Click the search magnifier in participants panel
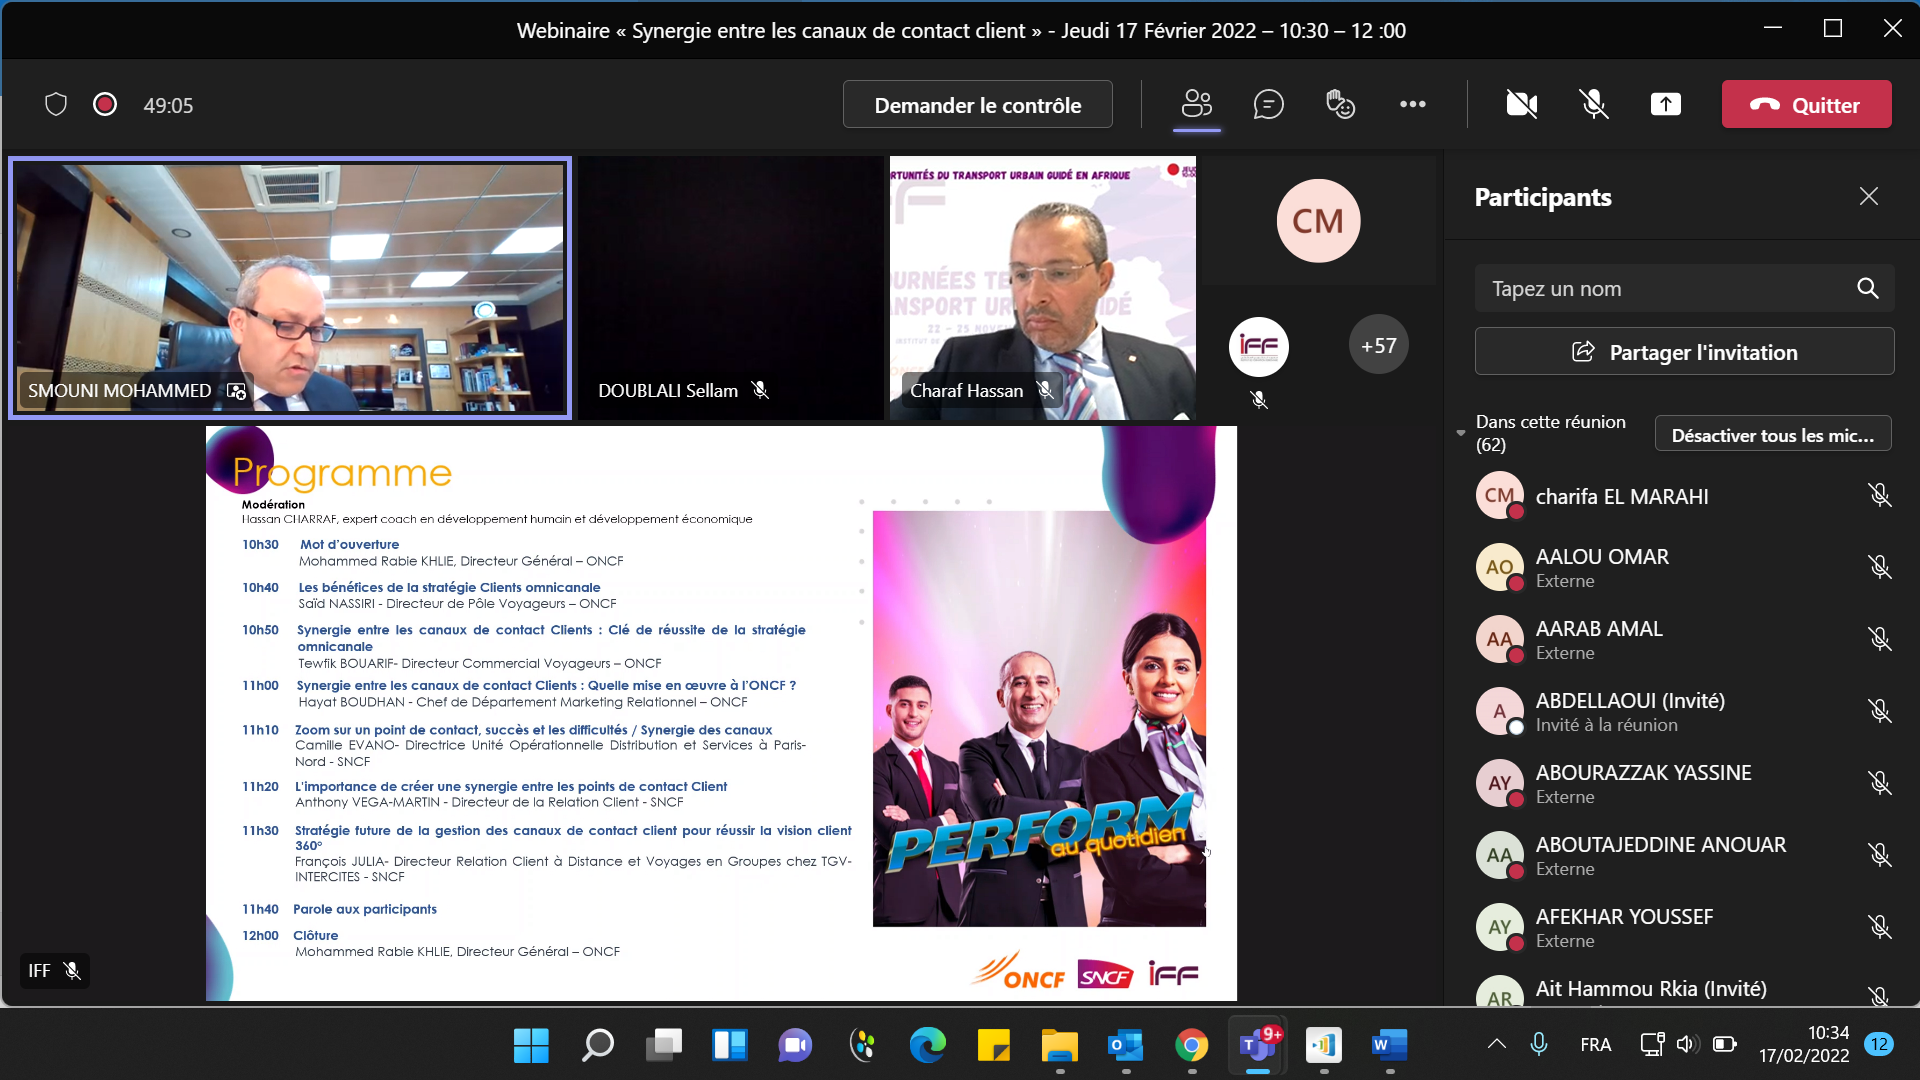The width and height of the screenshot is (1920, 1080). click(x=1867, y=289)
